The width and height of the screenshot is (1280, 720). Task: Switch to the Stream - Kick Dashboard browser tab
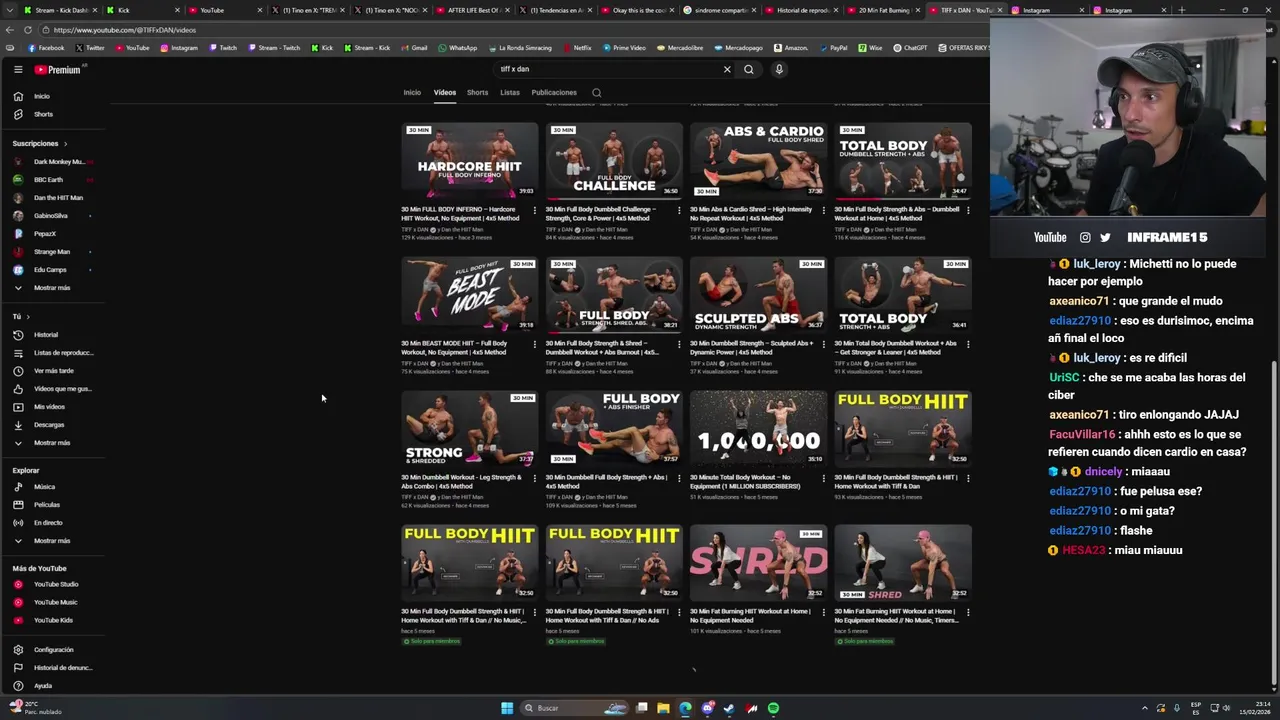[x=60, y=10]
